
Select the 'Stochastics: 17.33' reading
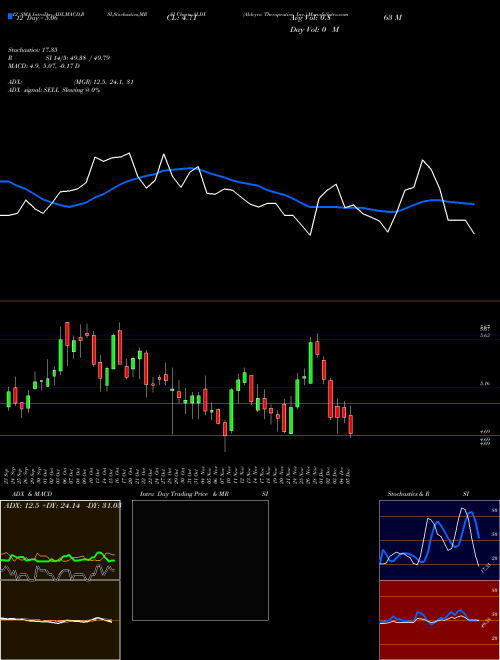coord(32,50)
